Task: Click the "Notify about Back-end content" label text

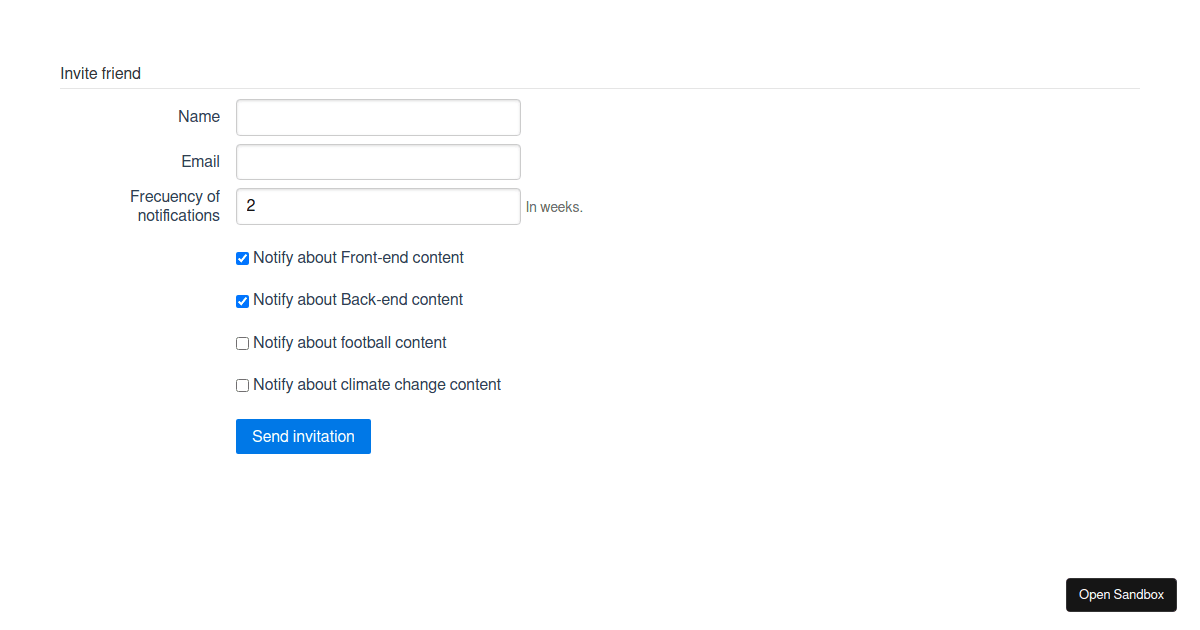Action: click(358, 300)
